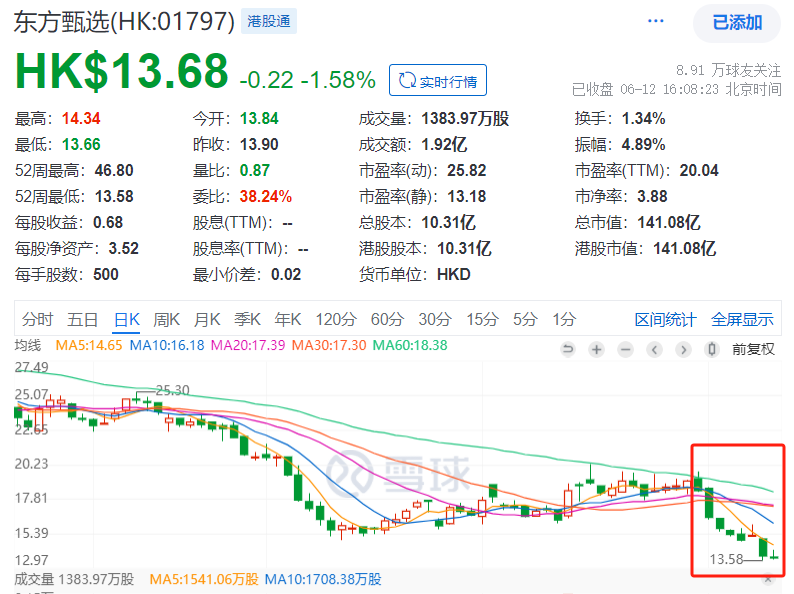Switch to 1分 interval tab
This screenshot has height=594, width=794.
(x=564, y=320)
